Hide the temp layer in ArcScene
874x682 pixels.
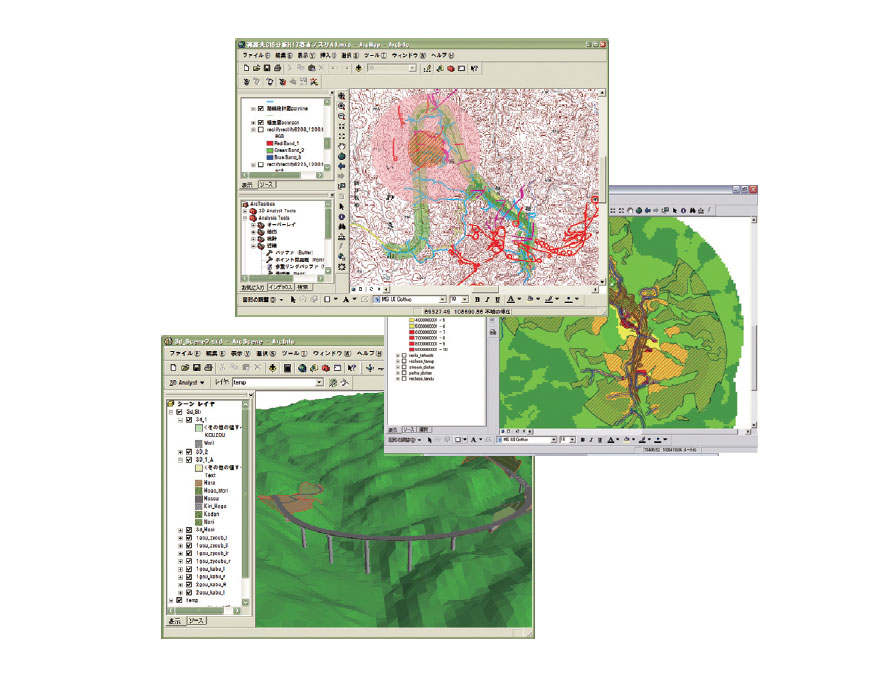(x=179, y=600)
